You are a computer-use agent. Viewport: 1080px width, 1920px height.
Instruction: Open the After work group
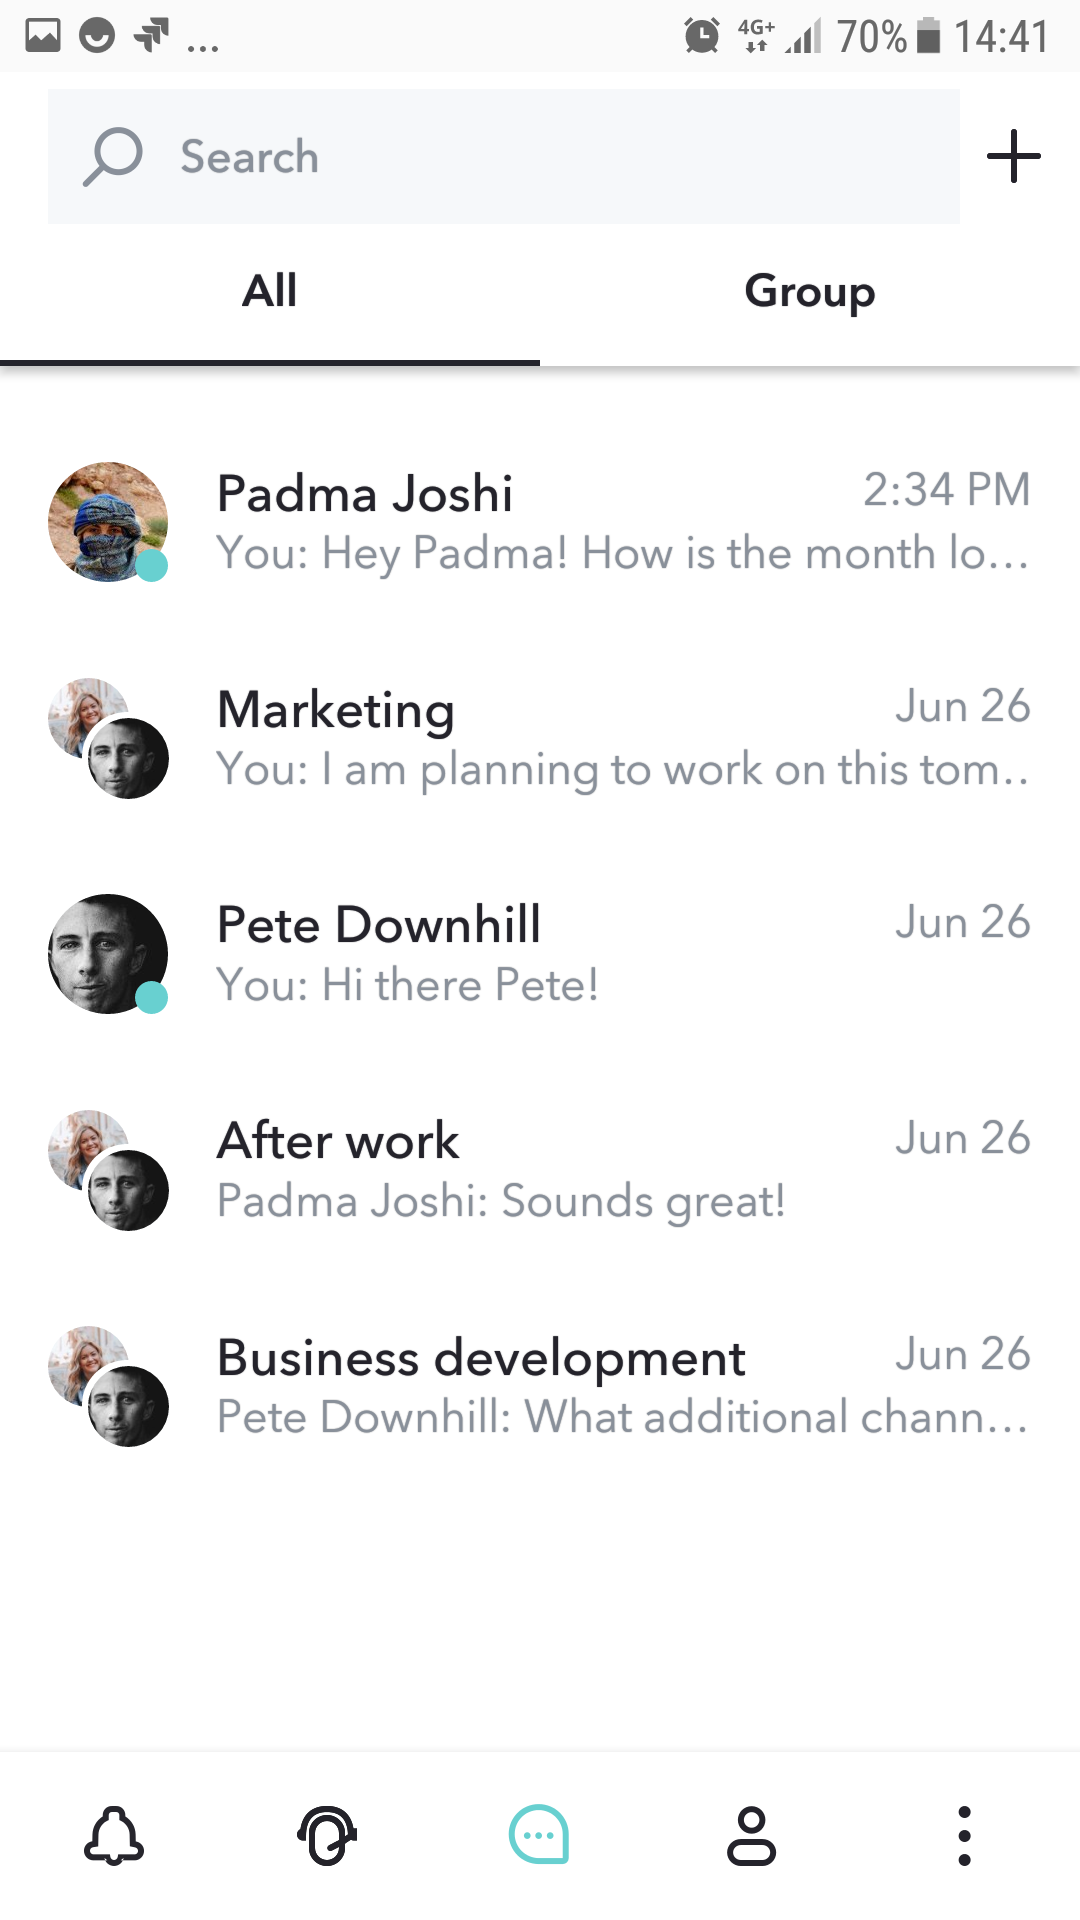coord(620,1170)
